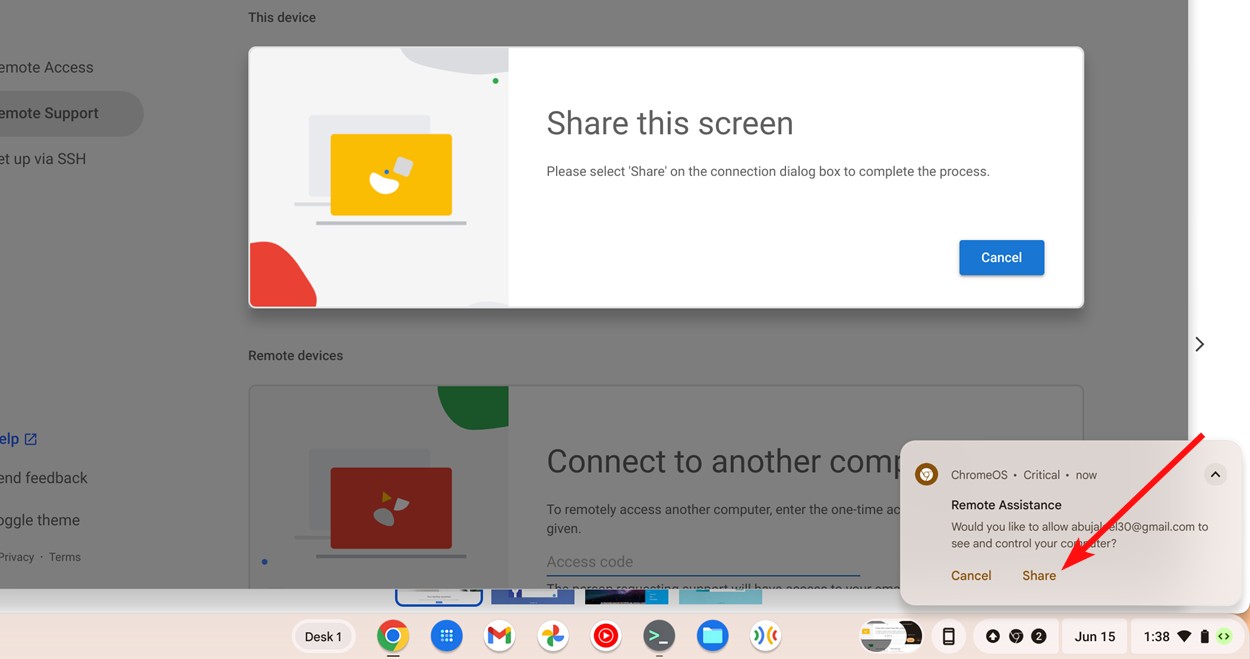Select the Desk 1 button on the shelf

point(323,636)
